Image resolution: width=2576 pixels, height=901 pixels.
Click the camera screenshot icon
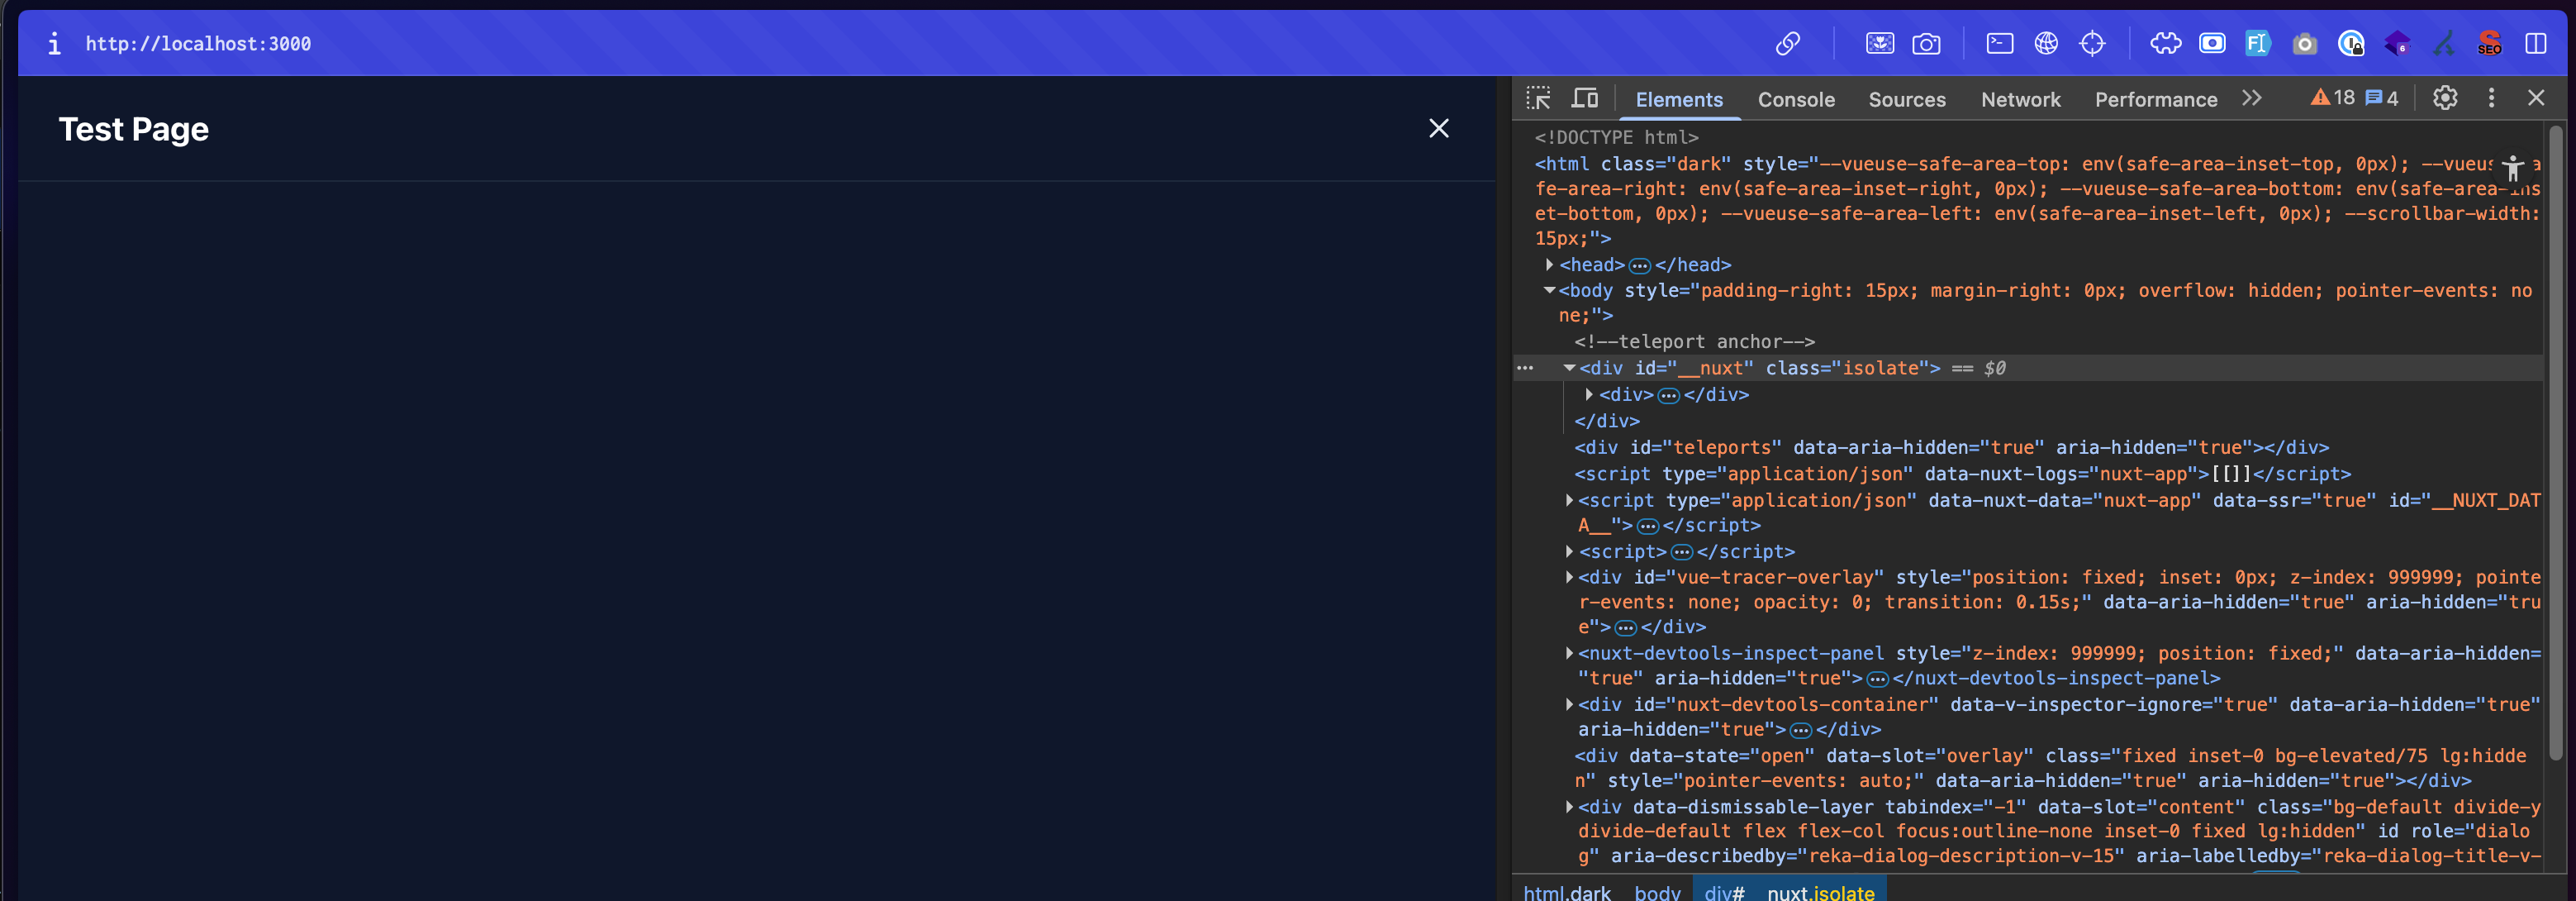1926,44
